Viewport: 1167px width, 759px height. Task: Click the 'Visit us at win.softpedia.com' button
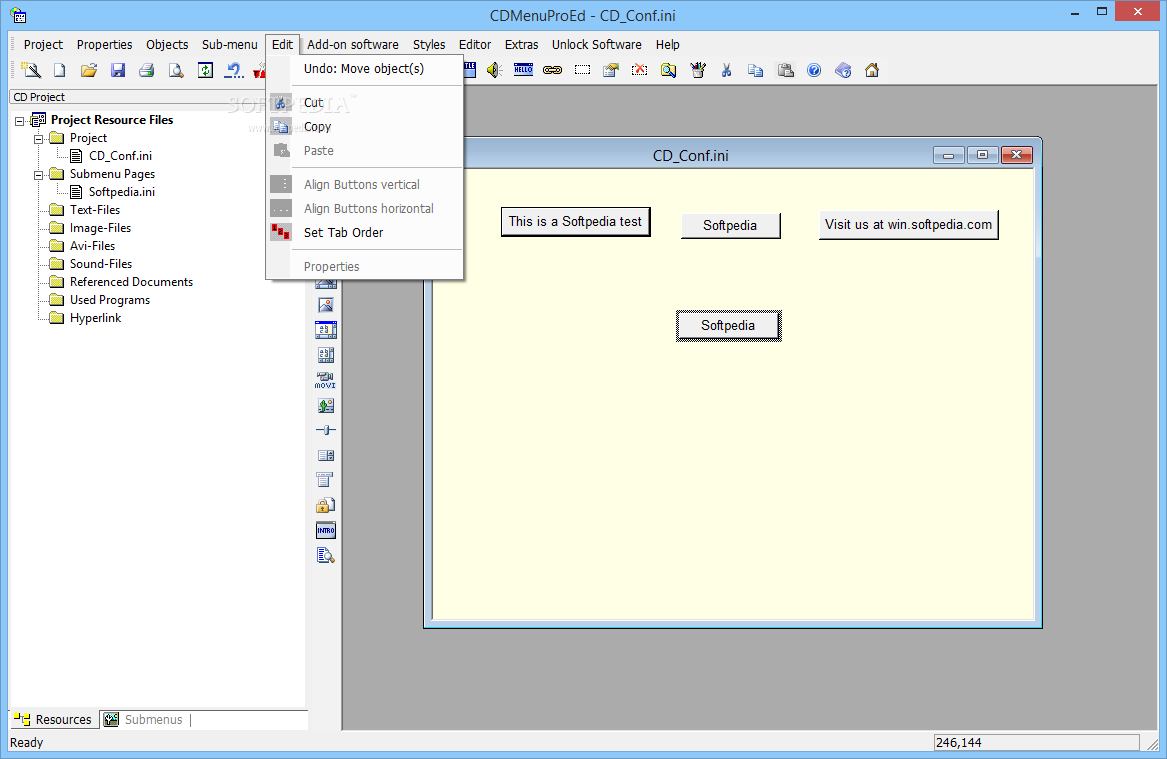(908, 225)
